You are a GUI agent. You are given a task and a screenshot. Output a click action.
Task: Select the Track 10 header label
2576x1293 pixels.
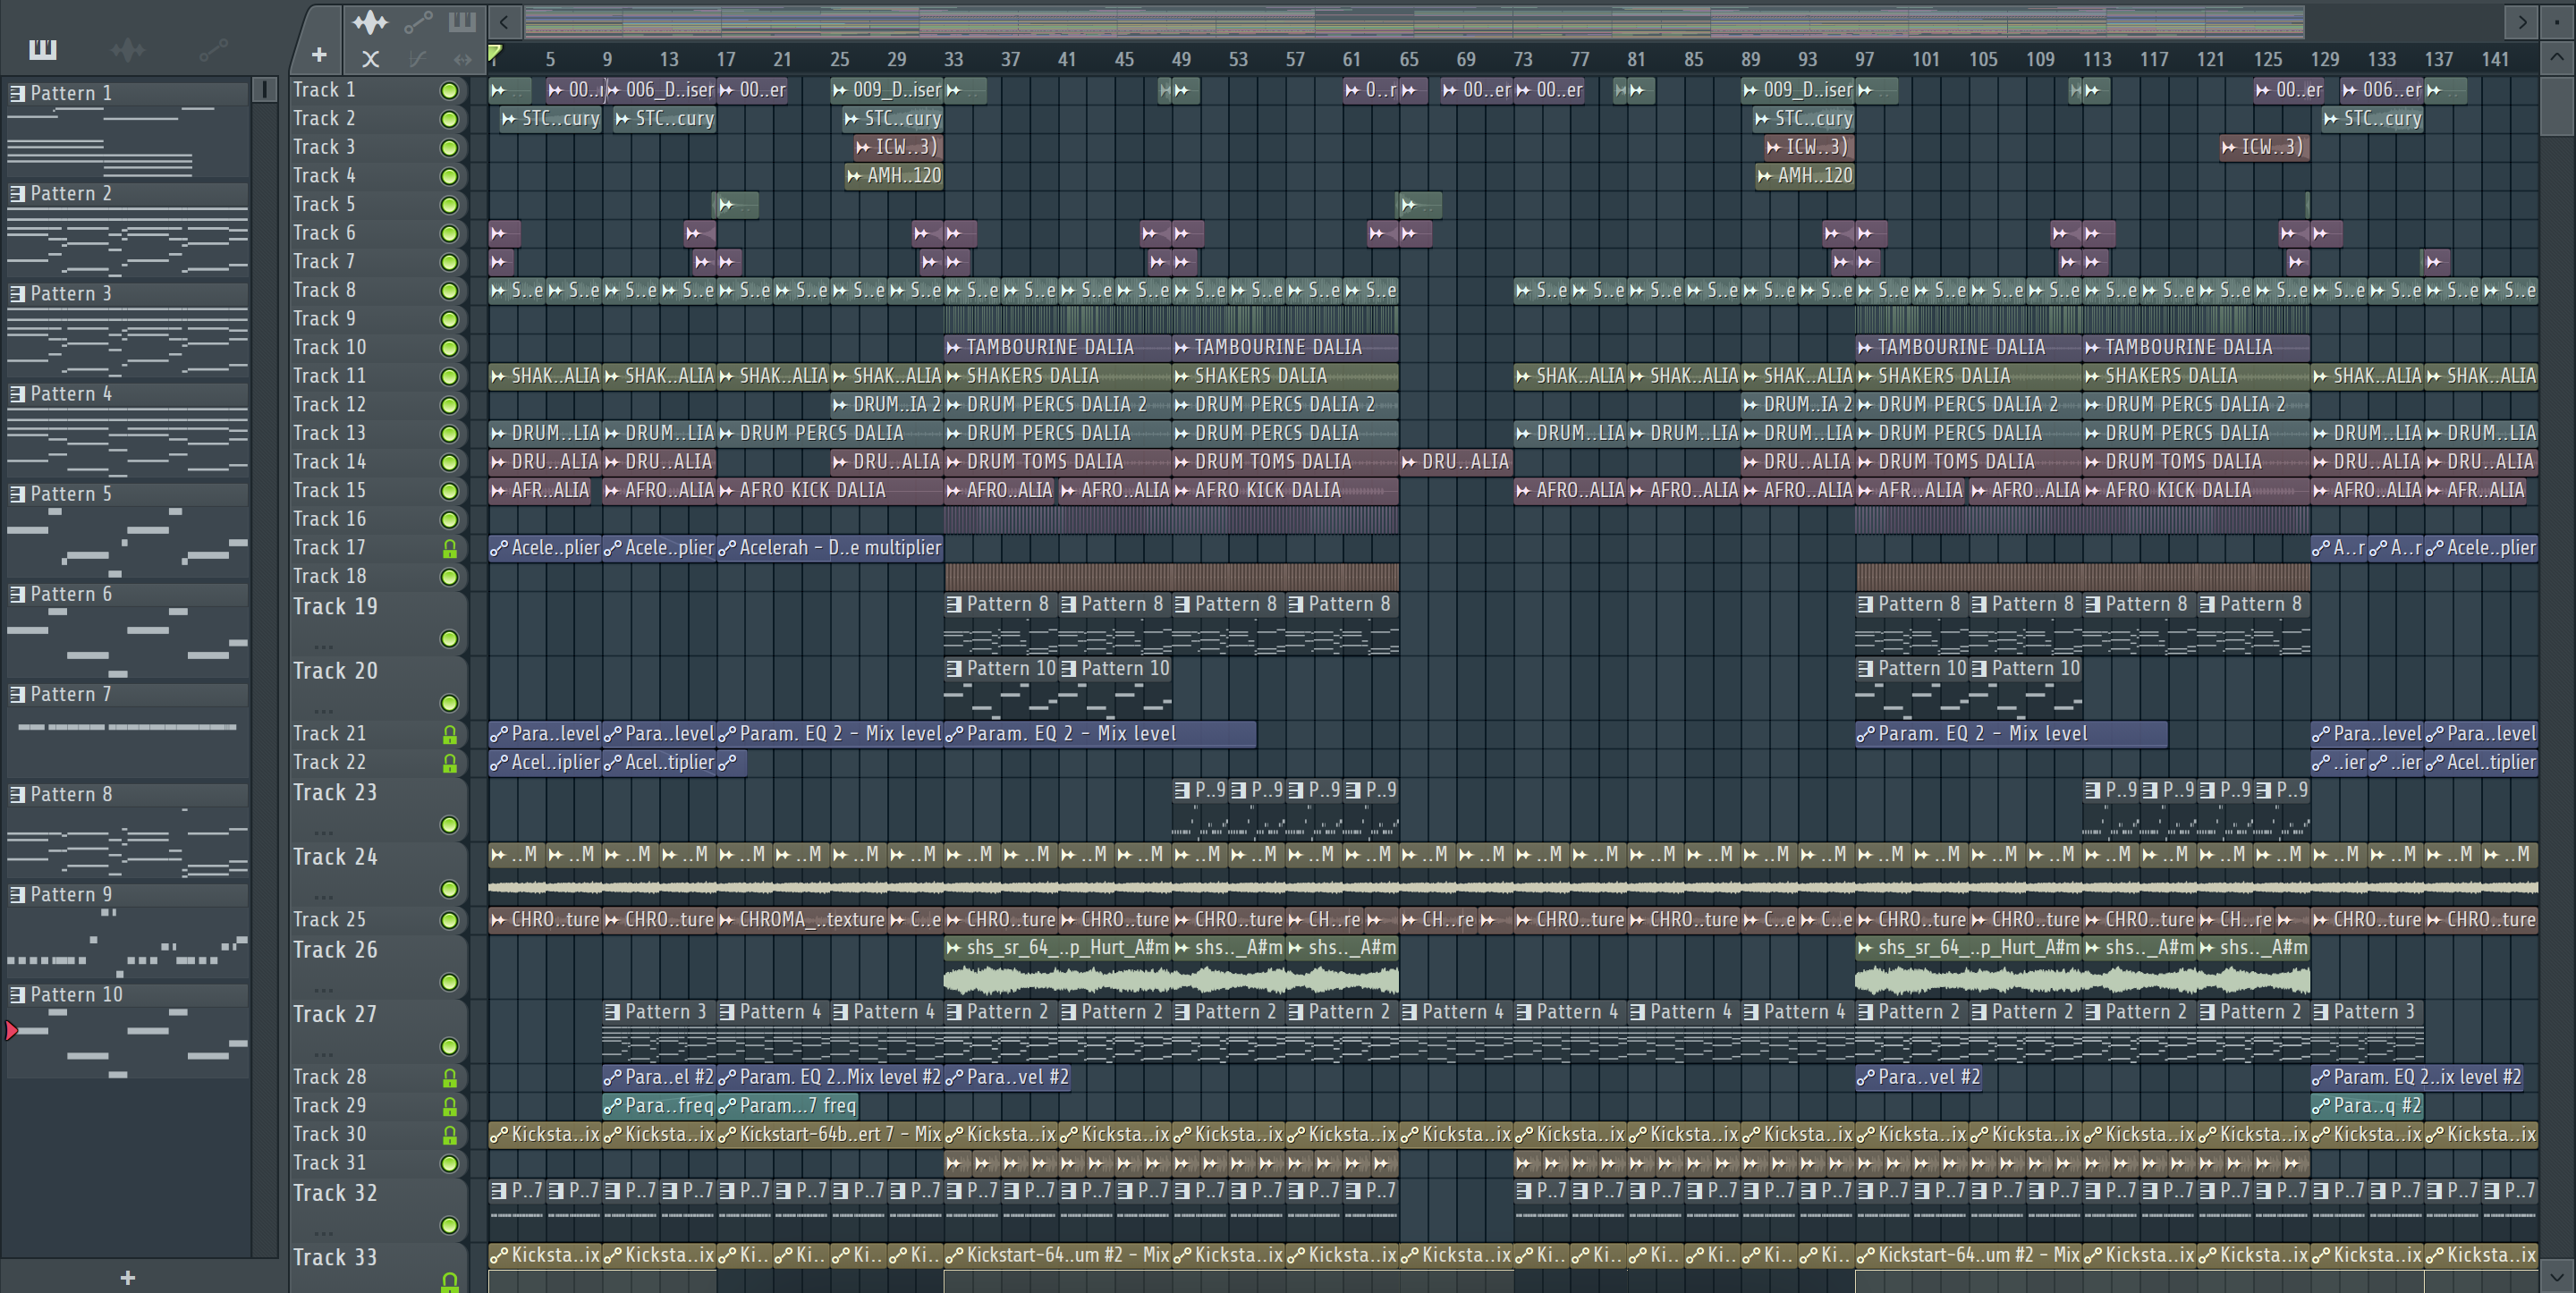[x=330, y=348]
